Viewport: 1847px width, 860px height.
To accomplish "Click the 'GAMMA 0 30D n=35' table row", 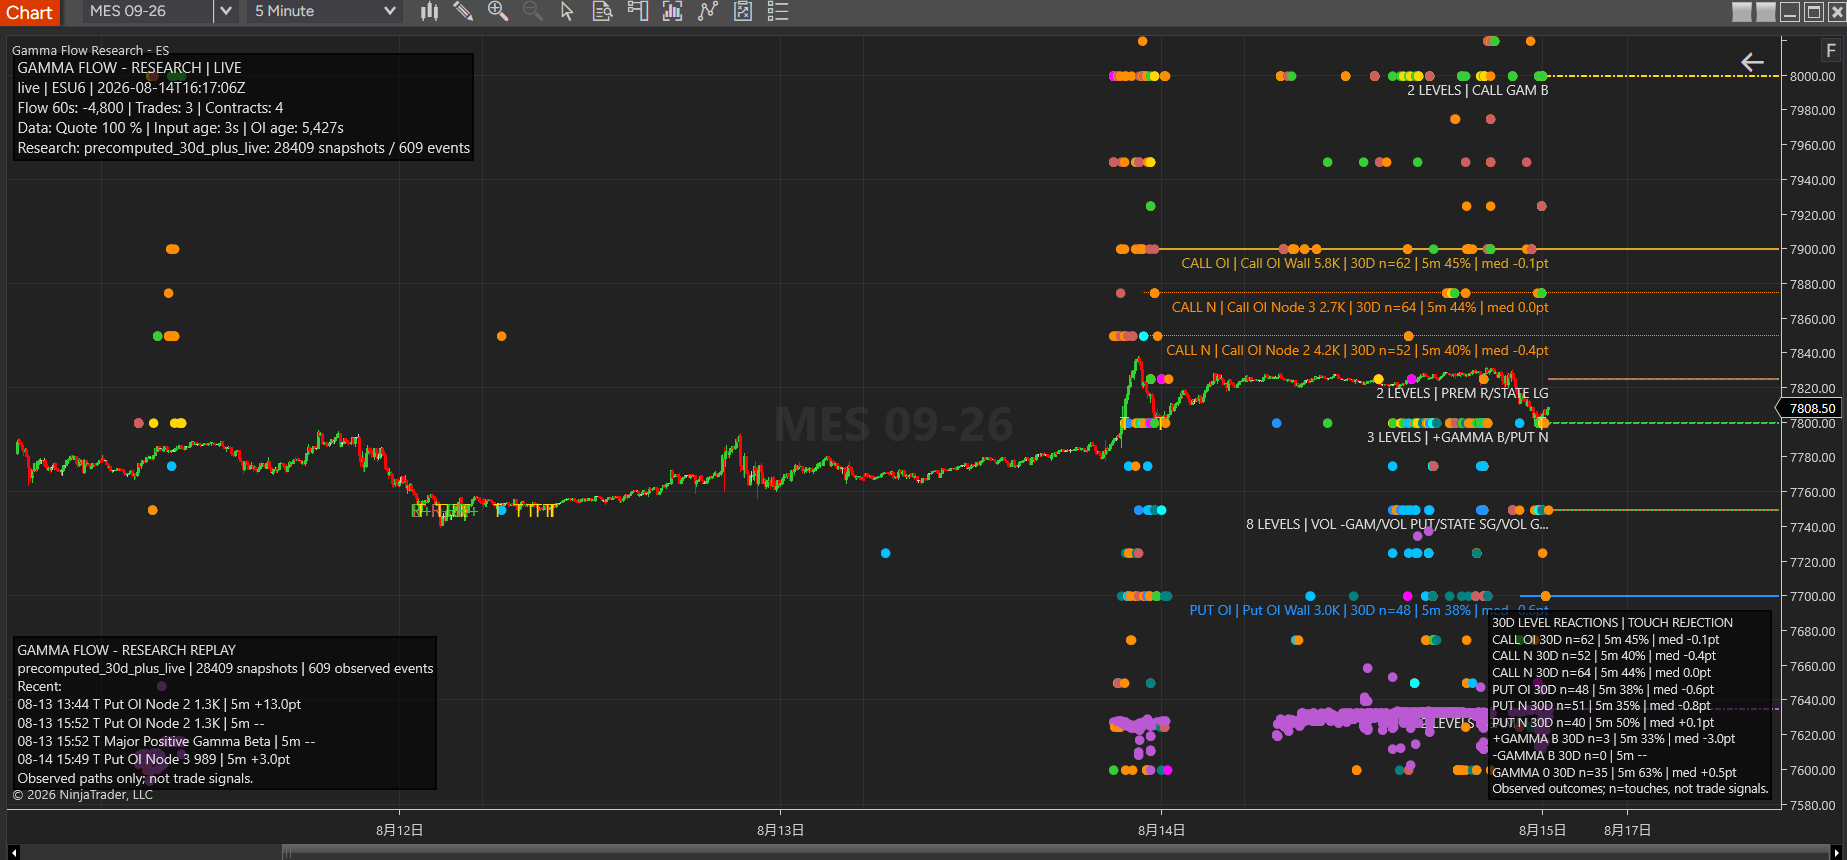I will pos(1614,772).
